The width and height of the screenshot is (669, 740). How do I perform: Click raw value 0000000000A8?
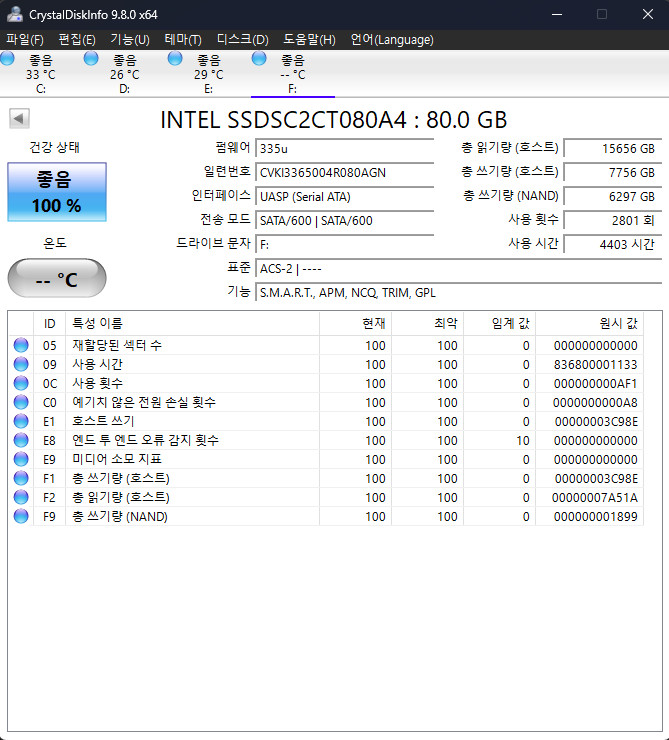pos(595,403)
